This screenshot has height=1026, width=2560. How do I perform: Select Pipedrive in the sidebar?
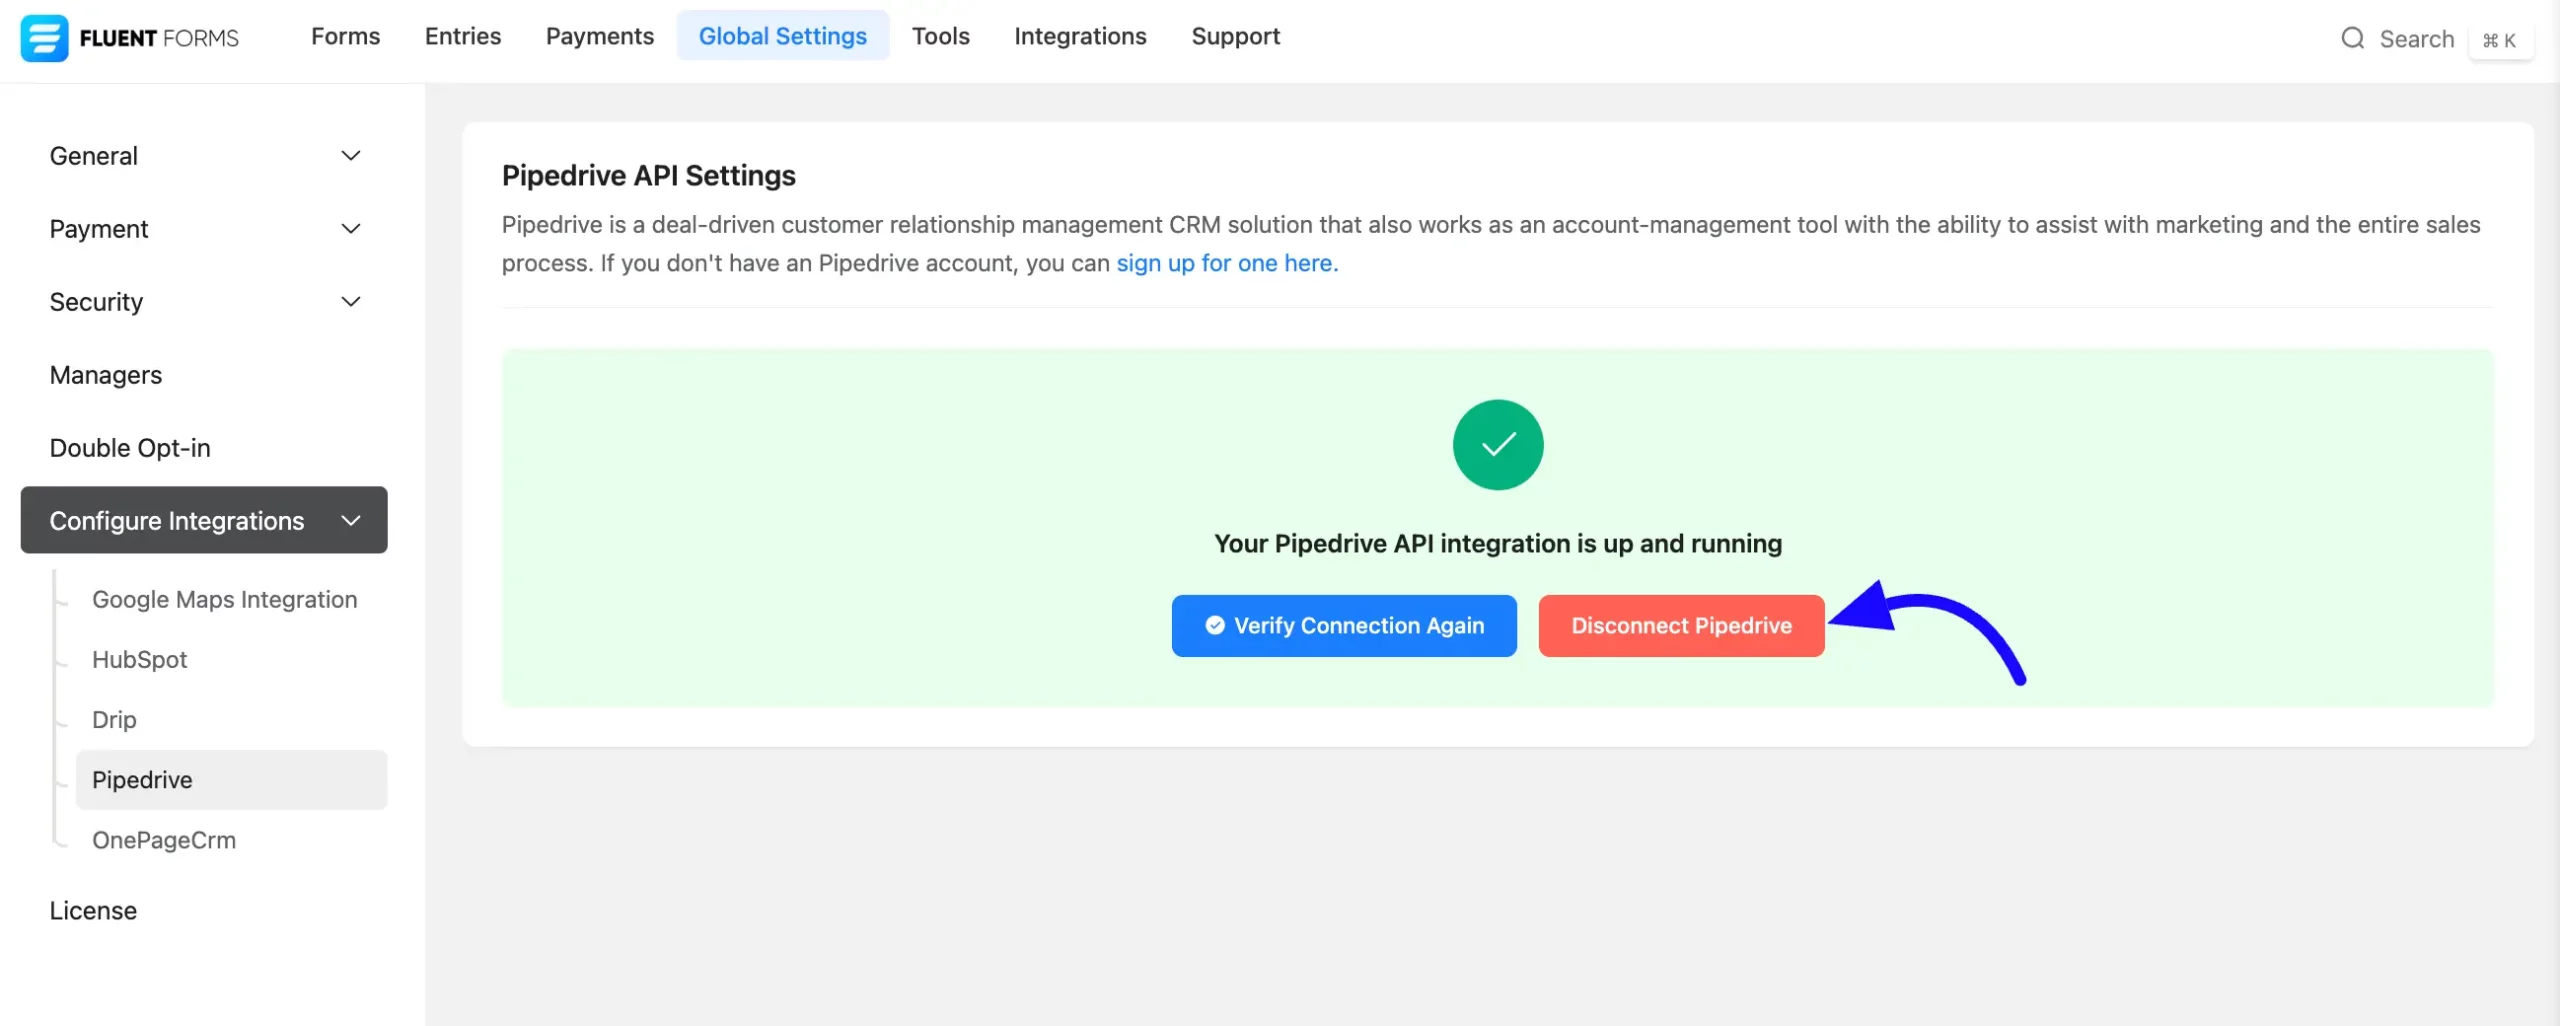pyautogui.click(x=231, y=779)
